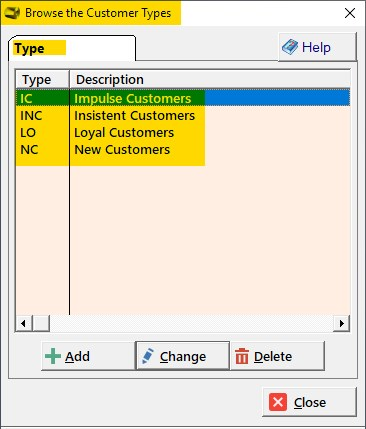Screen dimensions: 366x429
Task: Click the red X icon on Close
Action: click(x=278, y=402)
